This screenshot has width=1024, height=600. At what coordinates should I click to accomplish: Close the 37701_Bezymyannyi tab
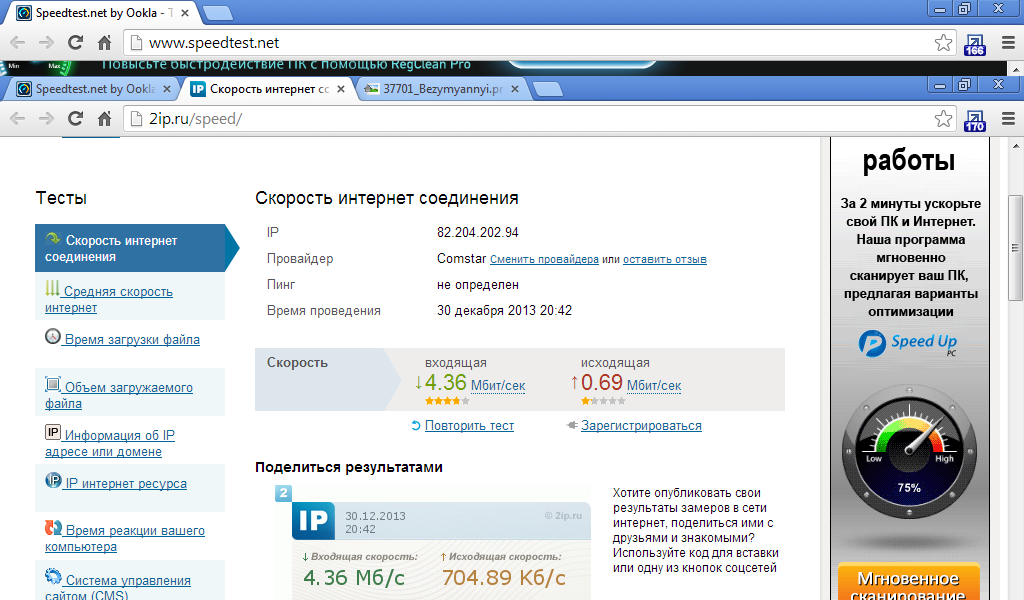point(515,89)
